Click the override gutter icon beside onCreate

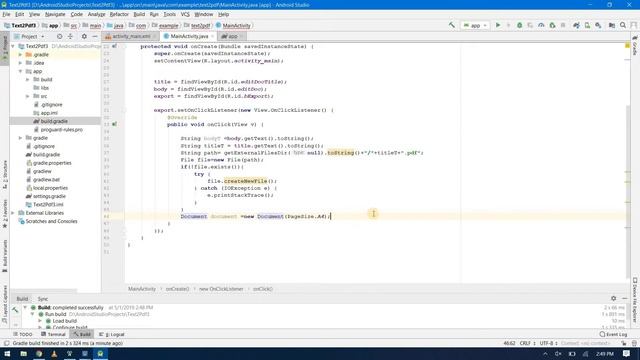tap(115, 46)
